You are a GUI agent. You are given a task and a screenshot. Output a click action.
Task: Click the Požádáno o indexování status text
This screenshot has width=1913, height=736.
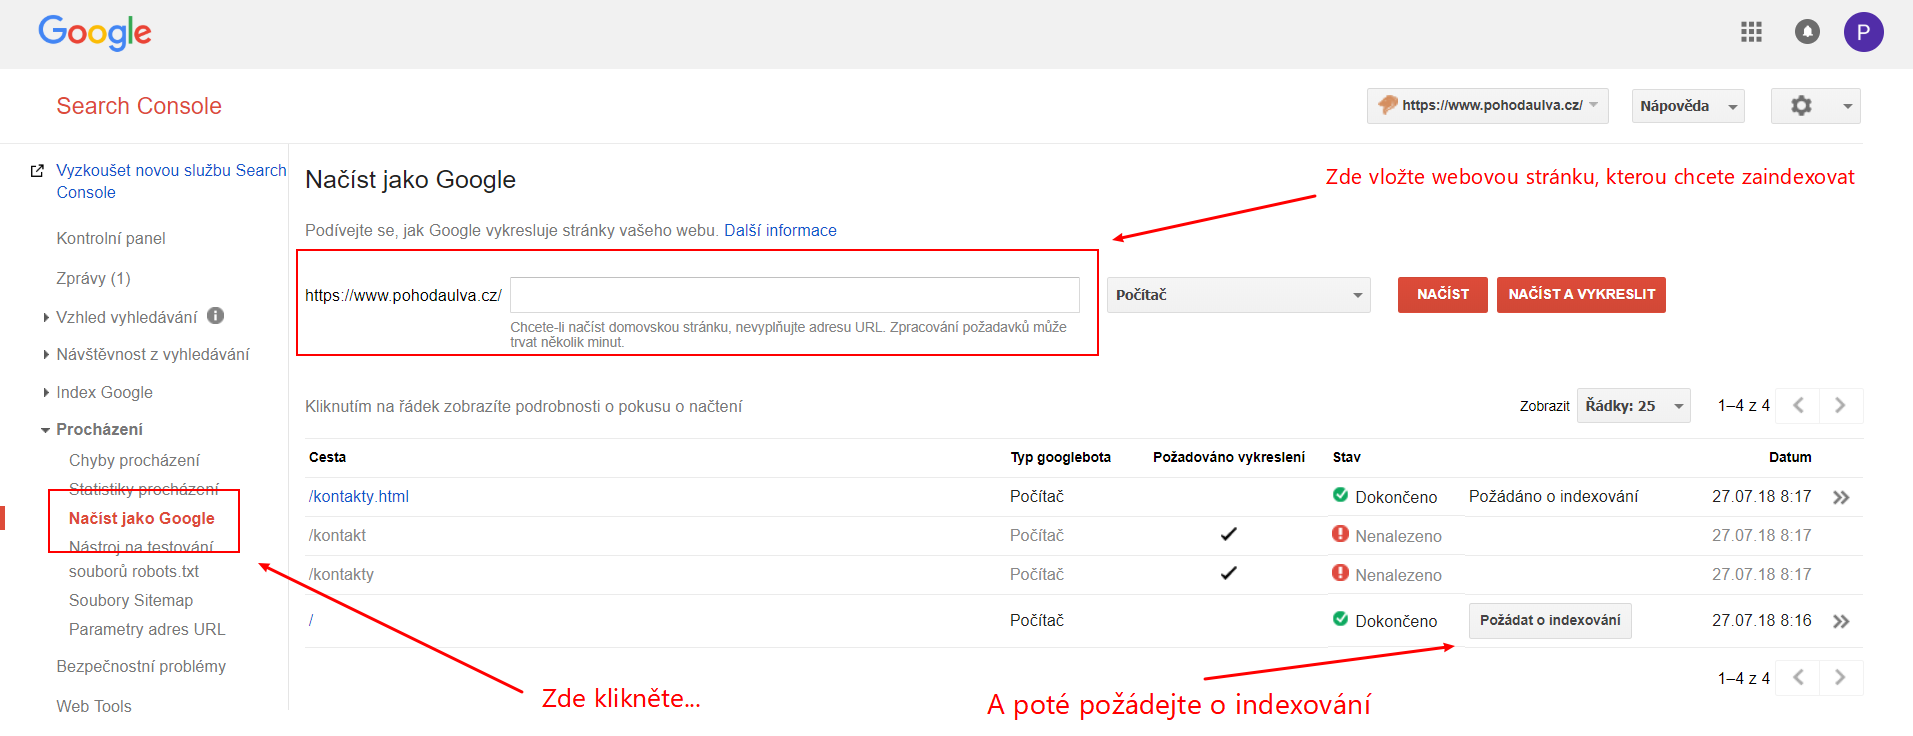1553,496
